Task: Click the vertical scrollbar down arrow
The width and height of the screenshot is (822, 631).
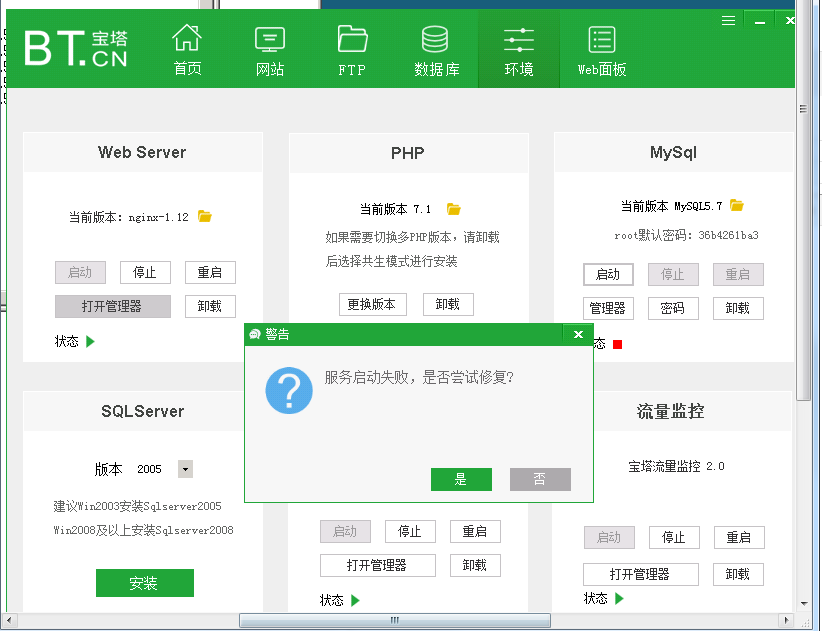Action: 804,604
